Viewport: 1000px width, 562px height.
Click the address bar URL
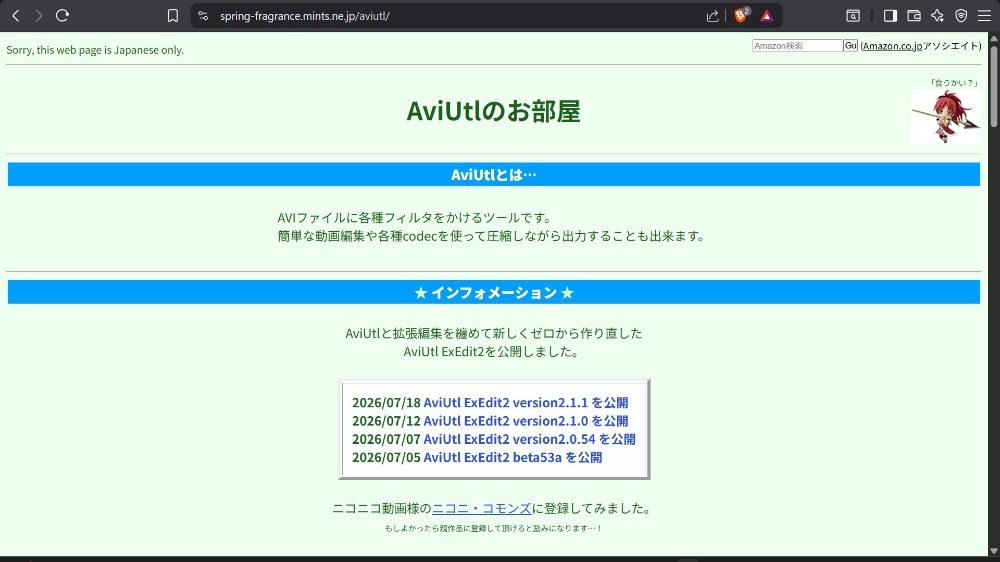pos(305,16)
